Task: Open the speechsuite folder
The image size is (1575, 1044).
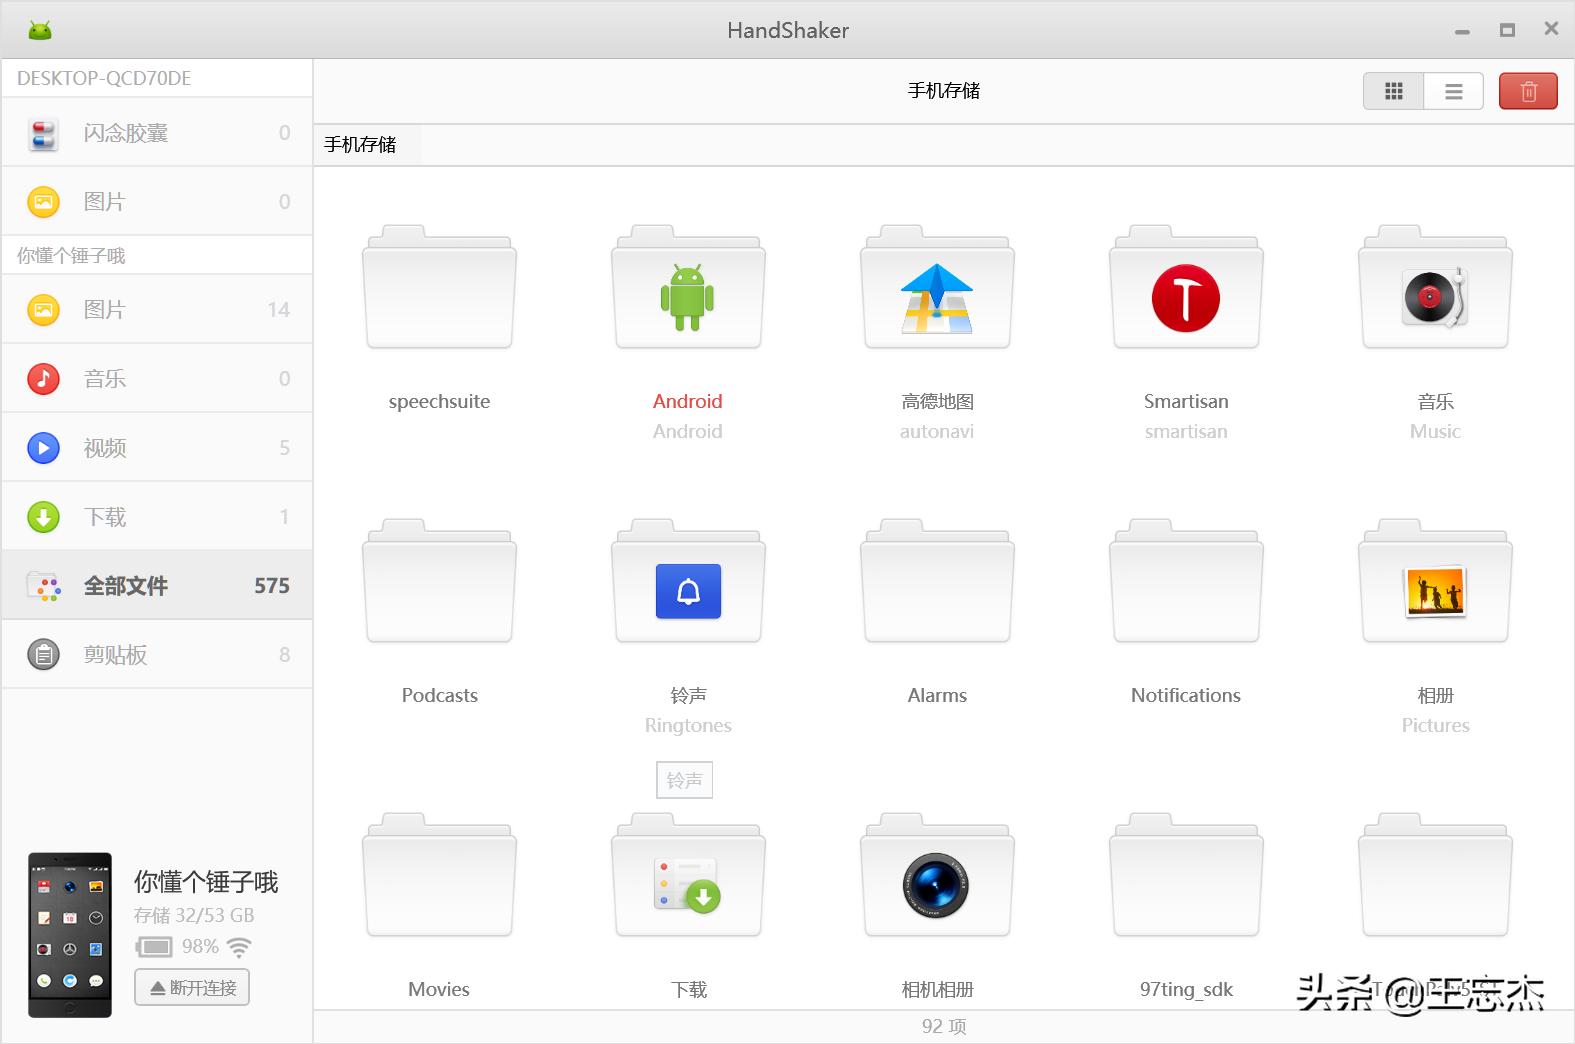Action: point(439,288)
